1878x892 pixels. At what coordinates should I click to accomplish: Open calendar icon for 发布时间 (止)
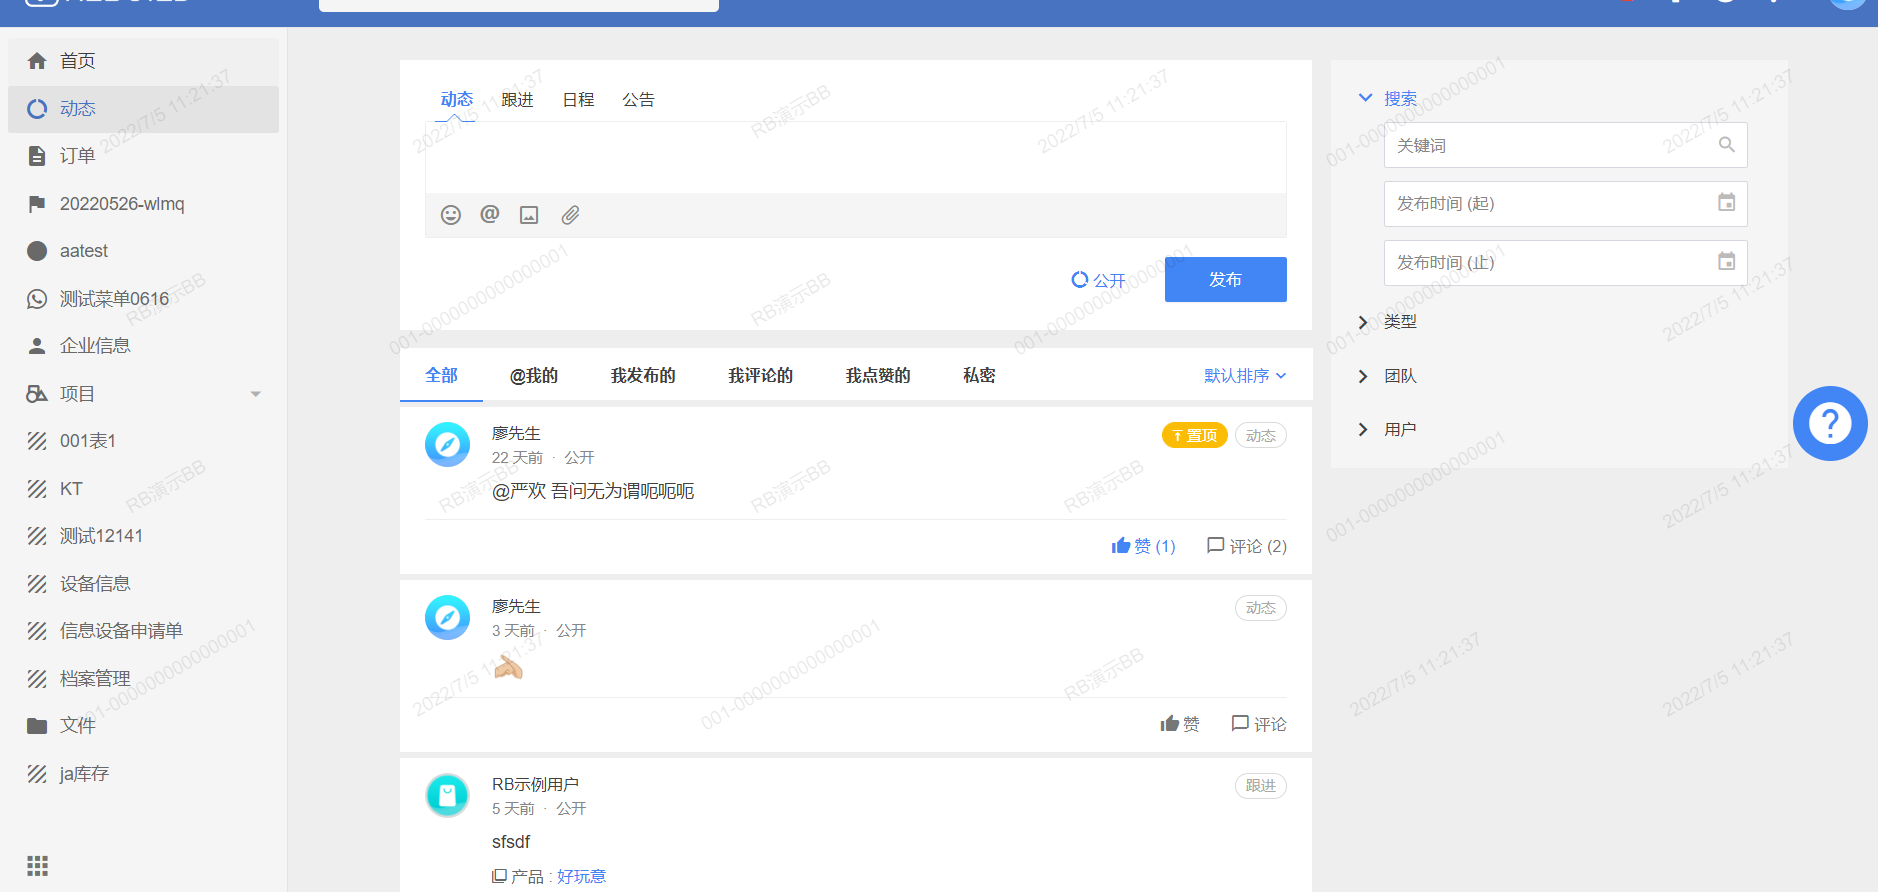tap(1726, 262)
